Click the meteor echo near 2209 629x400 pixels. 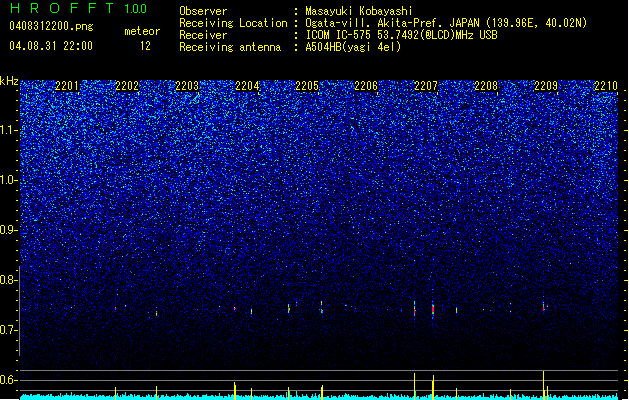(544, 307)
